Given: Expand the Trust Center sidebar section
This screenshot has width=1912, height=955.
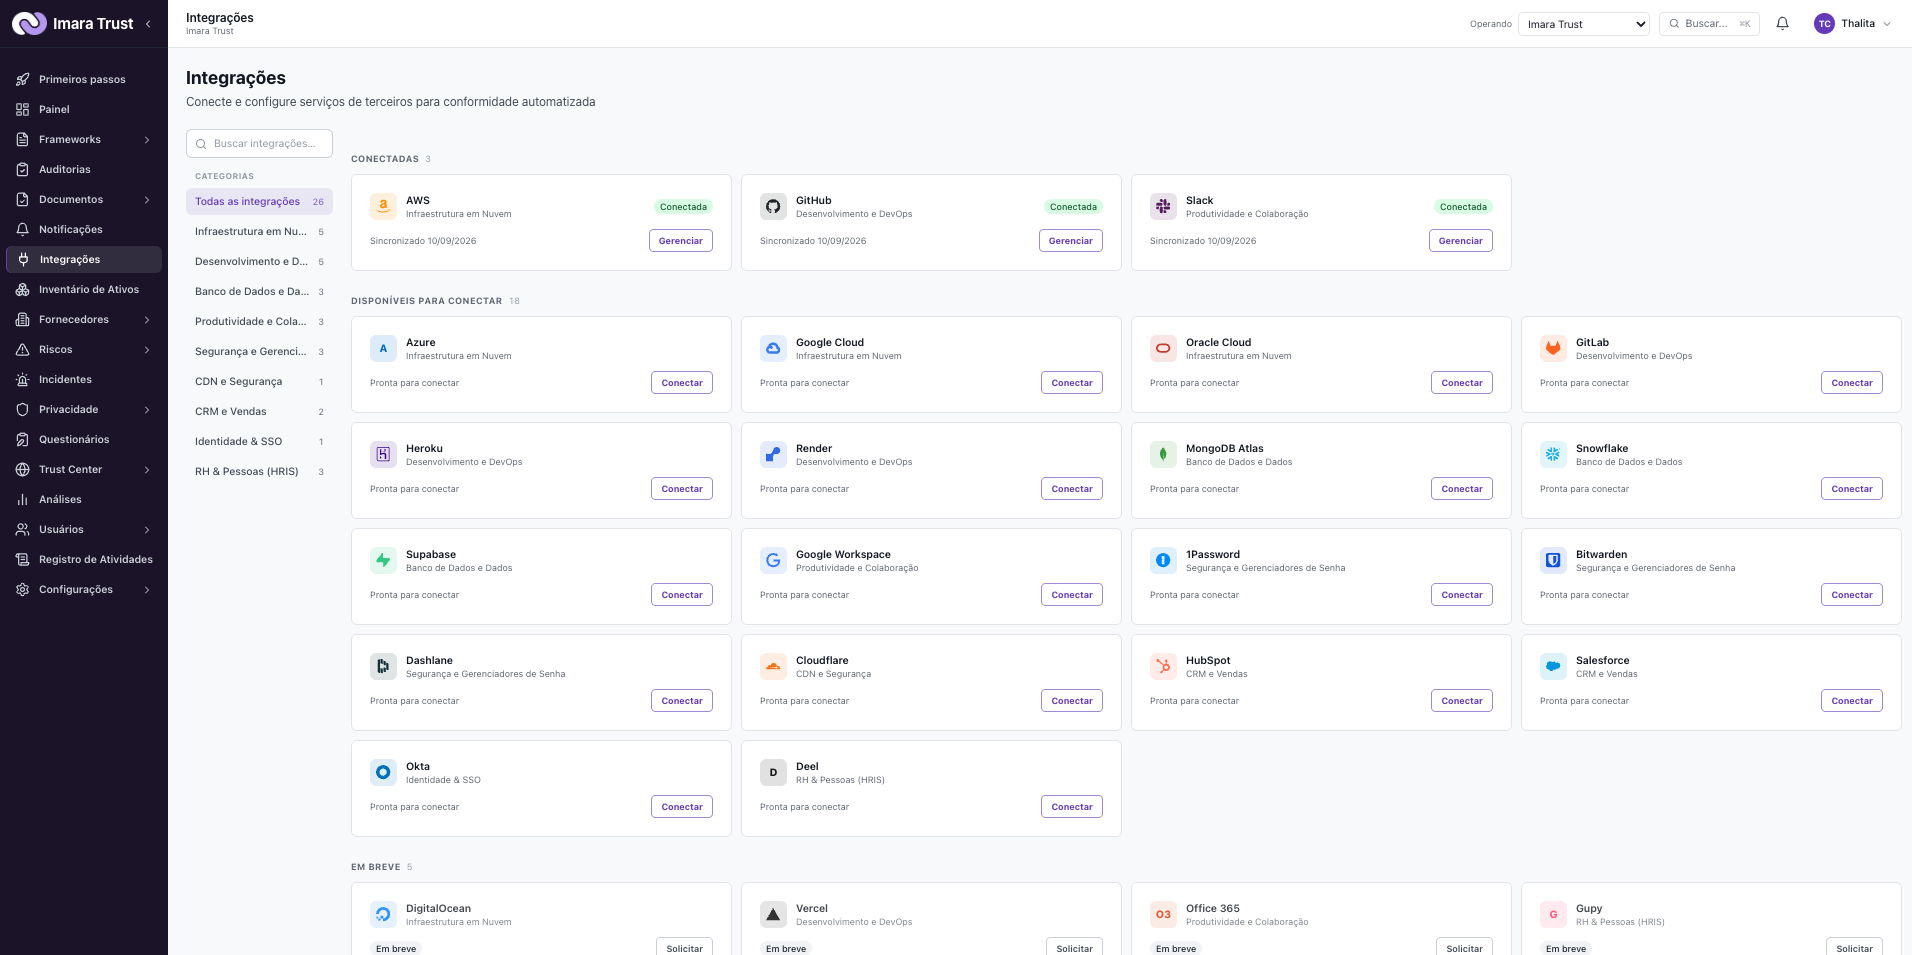Looking at the screenshot, I should [84, 470].
